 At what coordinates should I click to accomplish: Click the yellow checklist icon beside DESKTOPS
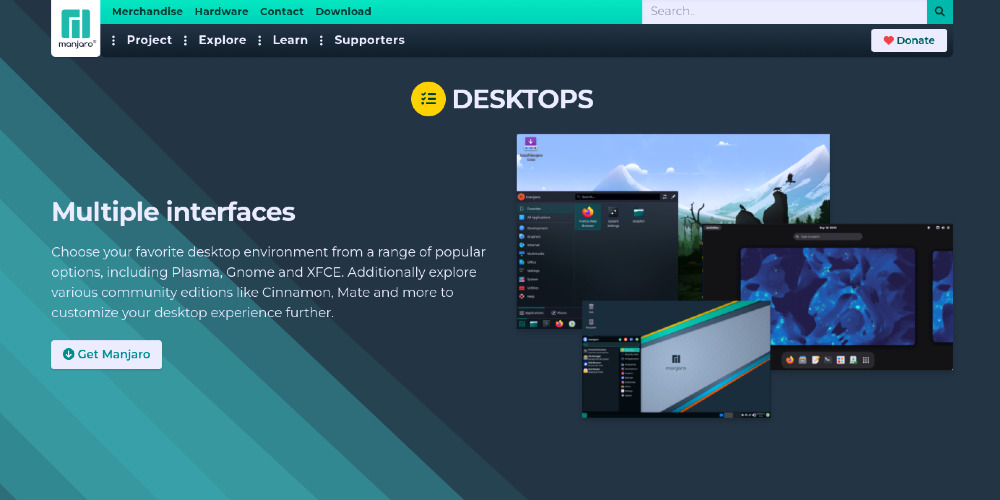pos(428,99)
